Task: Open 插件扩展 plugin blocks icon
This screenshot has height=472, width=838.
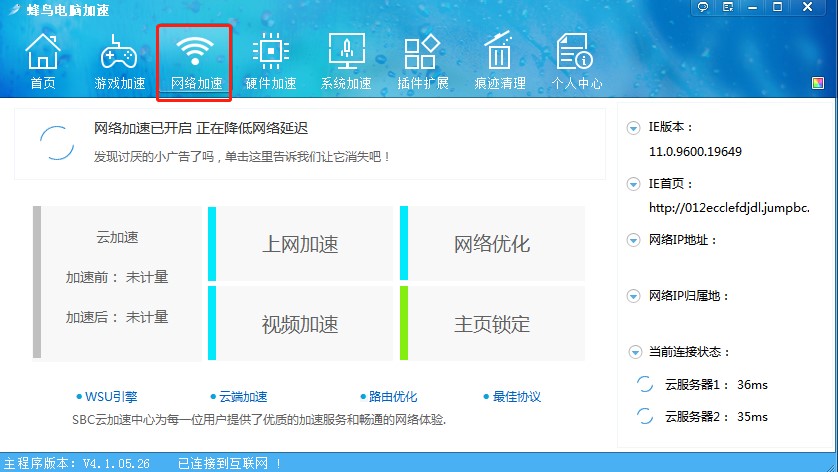Action: pyautogui.click(x=422, y=52)
